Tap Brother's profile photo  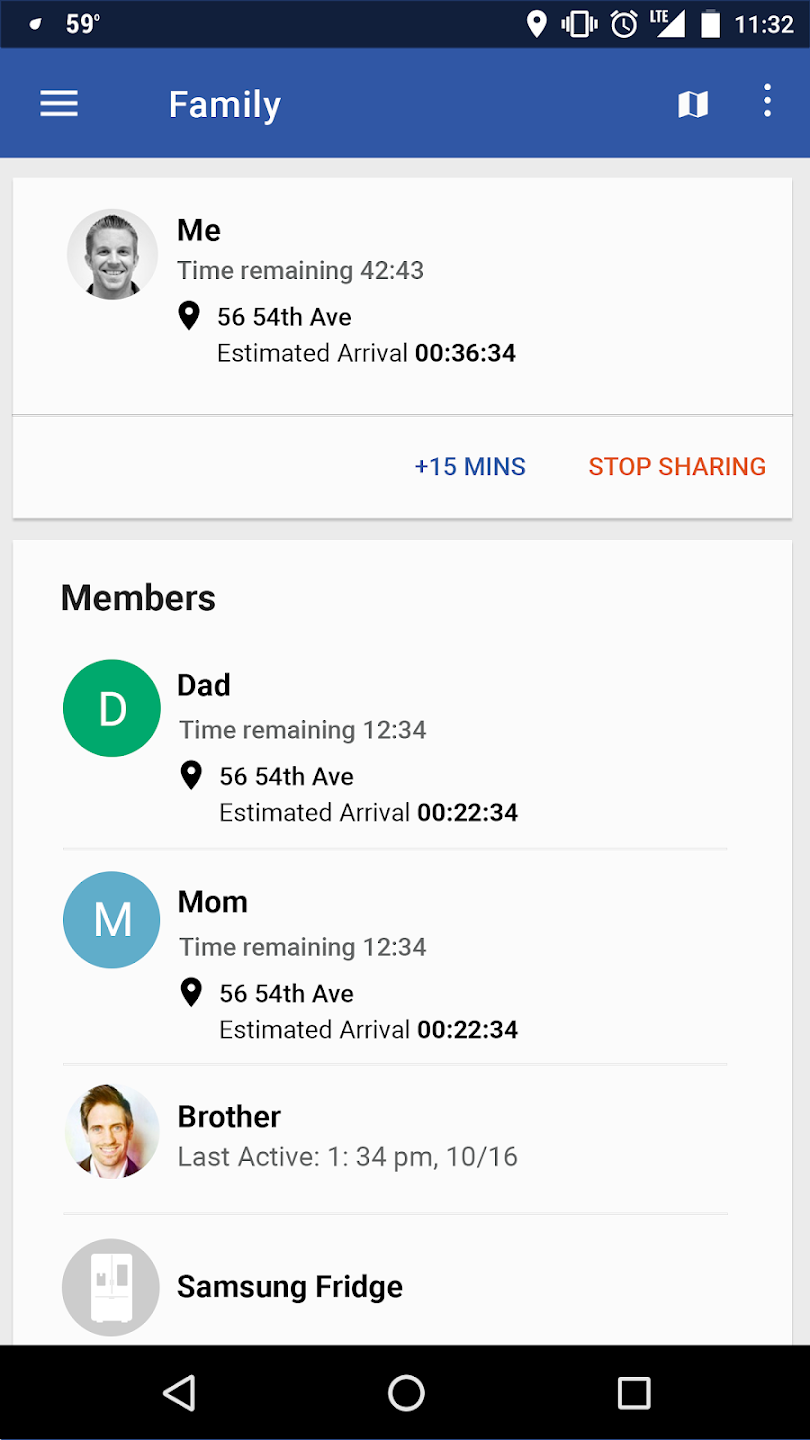coord(112,1132)
